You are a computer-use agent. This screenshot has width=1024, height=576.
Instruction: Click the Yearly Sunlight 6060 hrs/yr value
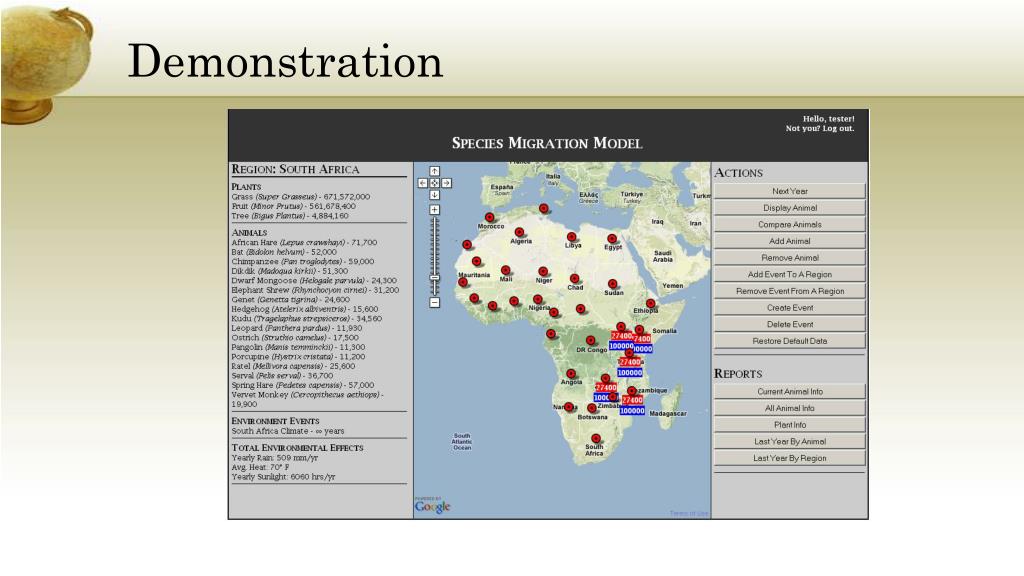pos(283,477)
